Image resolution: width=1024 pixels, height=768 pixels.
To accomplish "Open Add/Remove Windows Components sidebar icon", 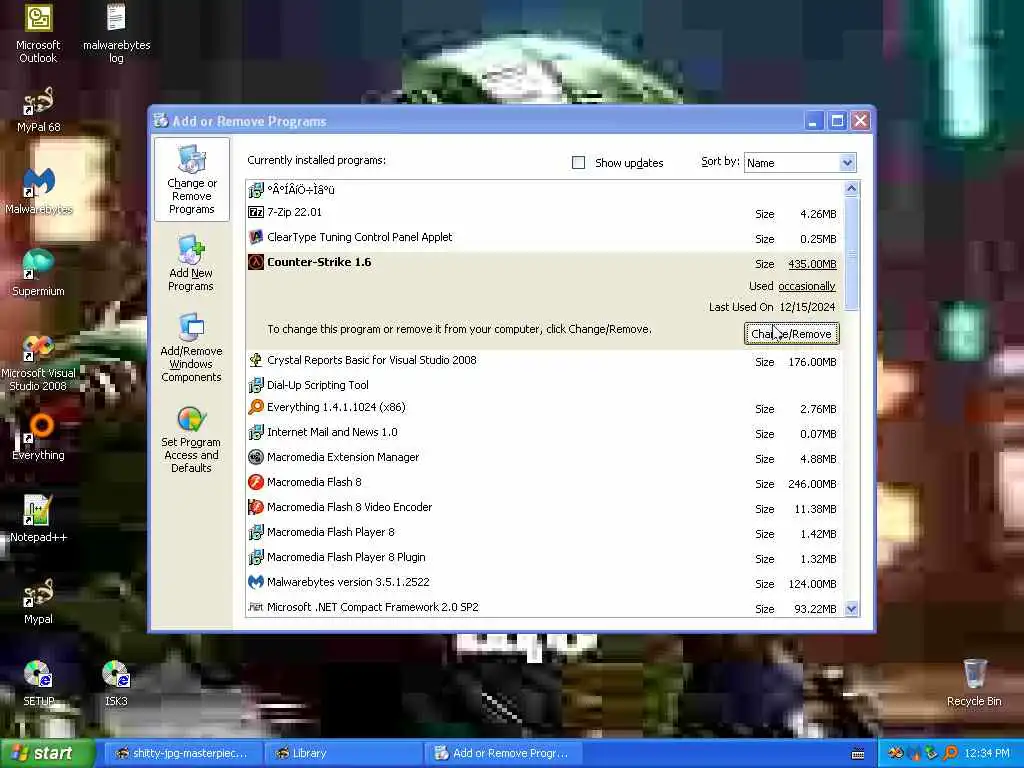I will point(191,348).
